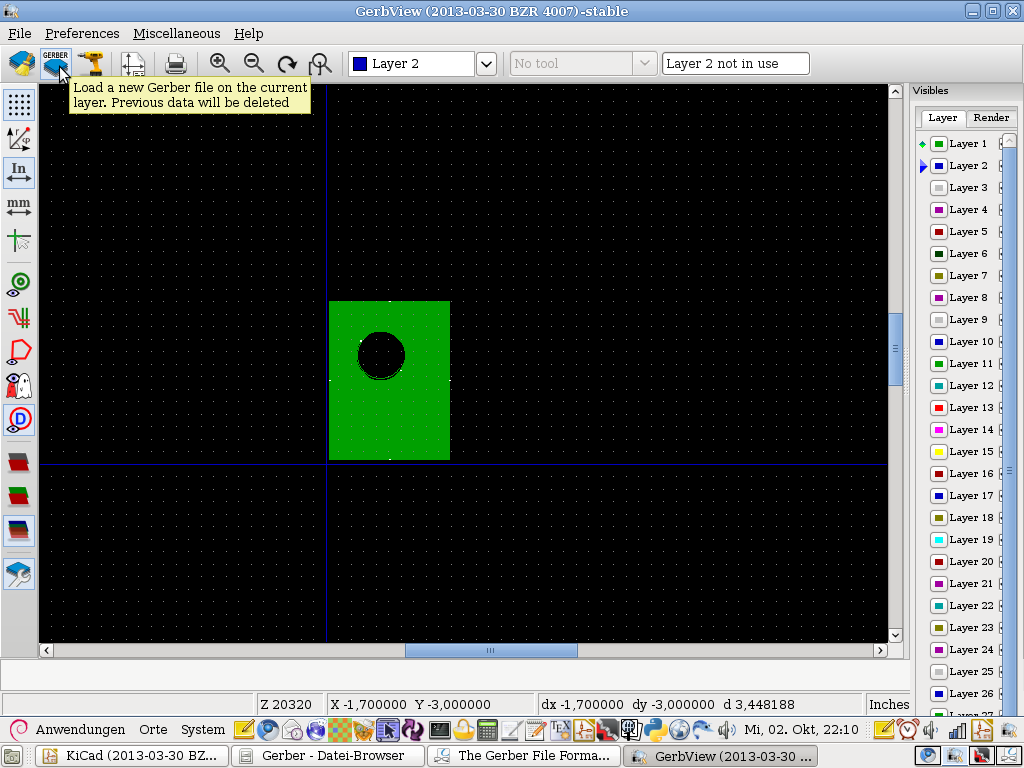
Task: Click the zoom to fit page icon
Action: coord(320,64)
